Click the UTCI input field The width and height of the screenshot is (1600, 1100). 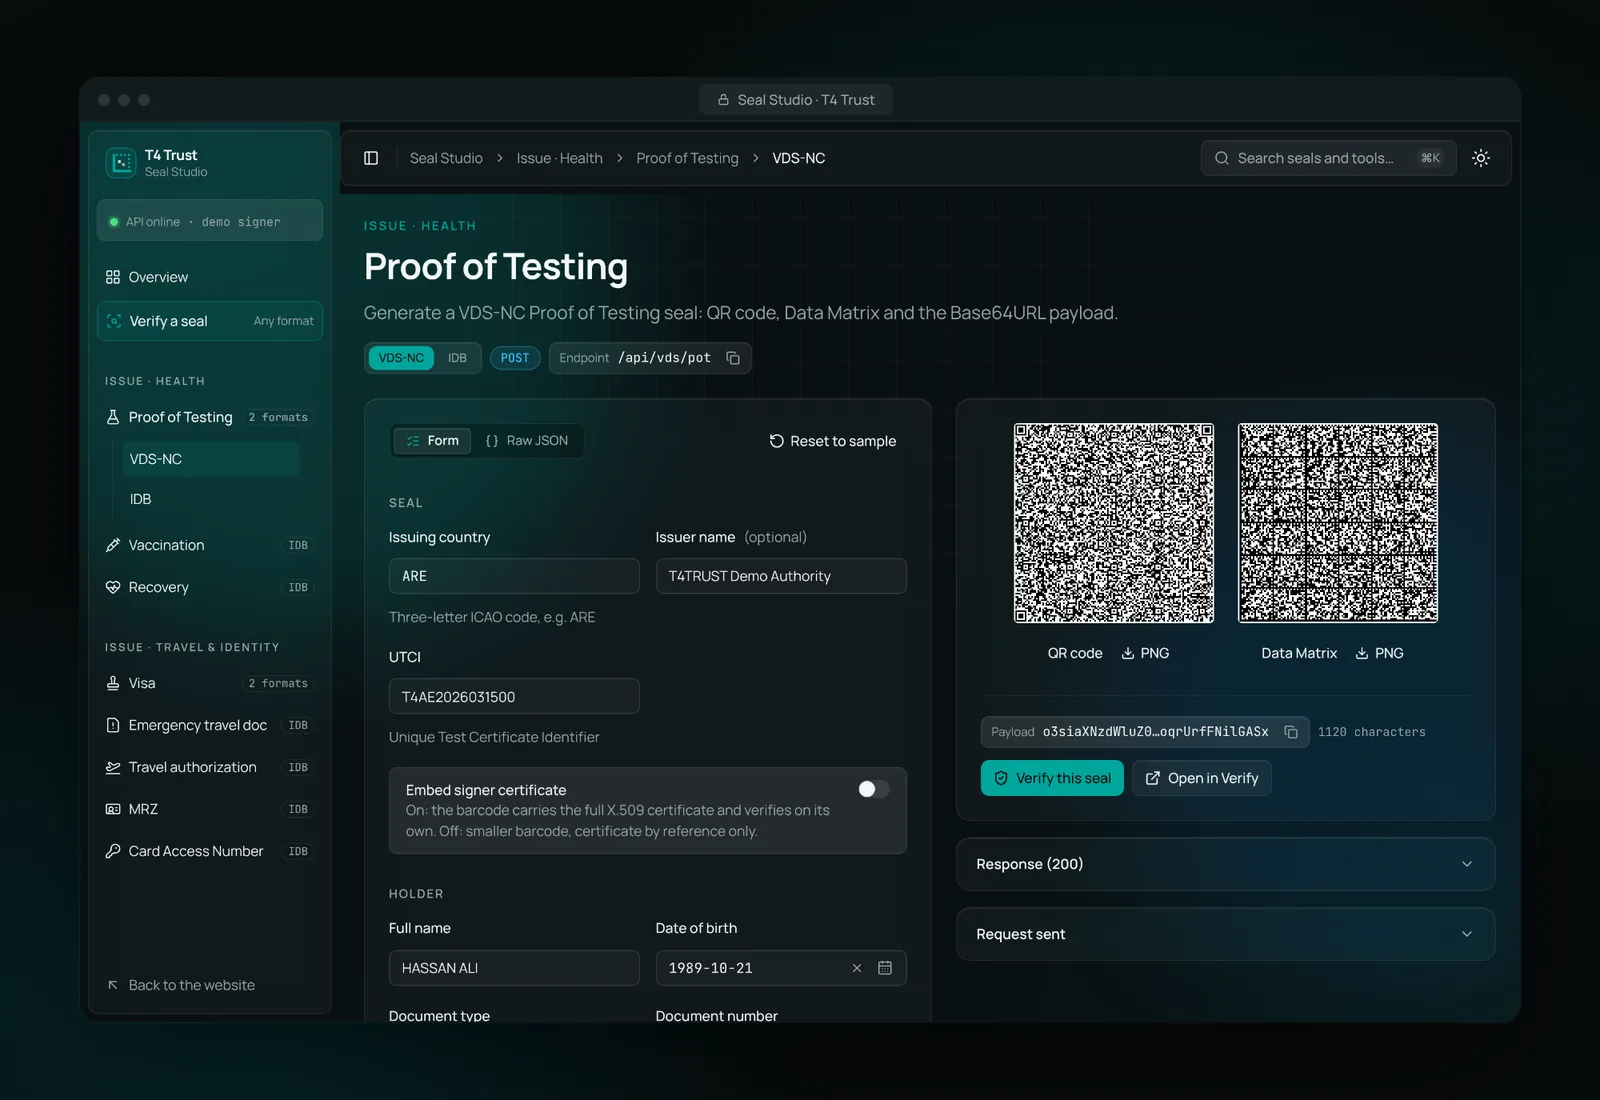click(514, 696)
